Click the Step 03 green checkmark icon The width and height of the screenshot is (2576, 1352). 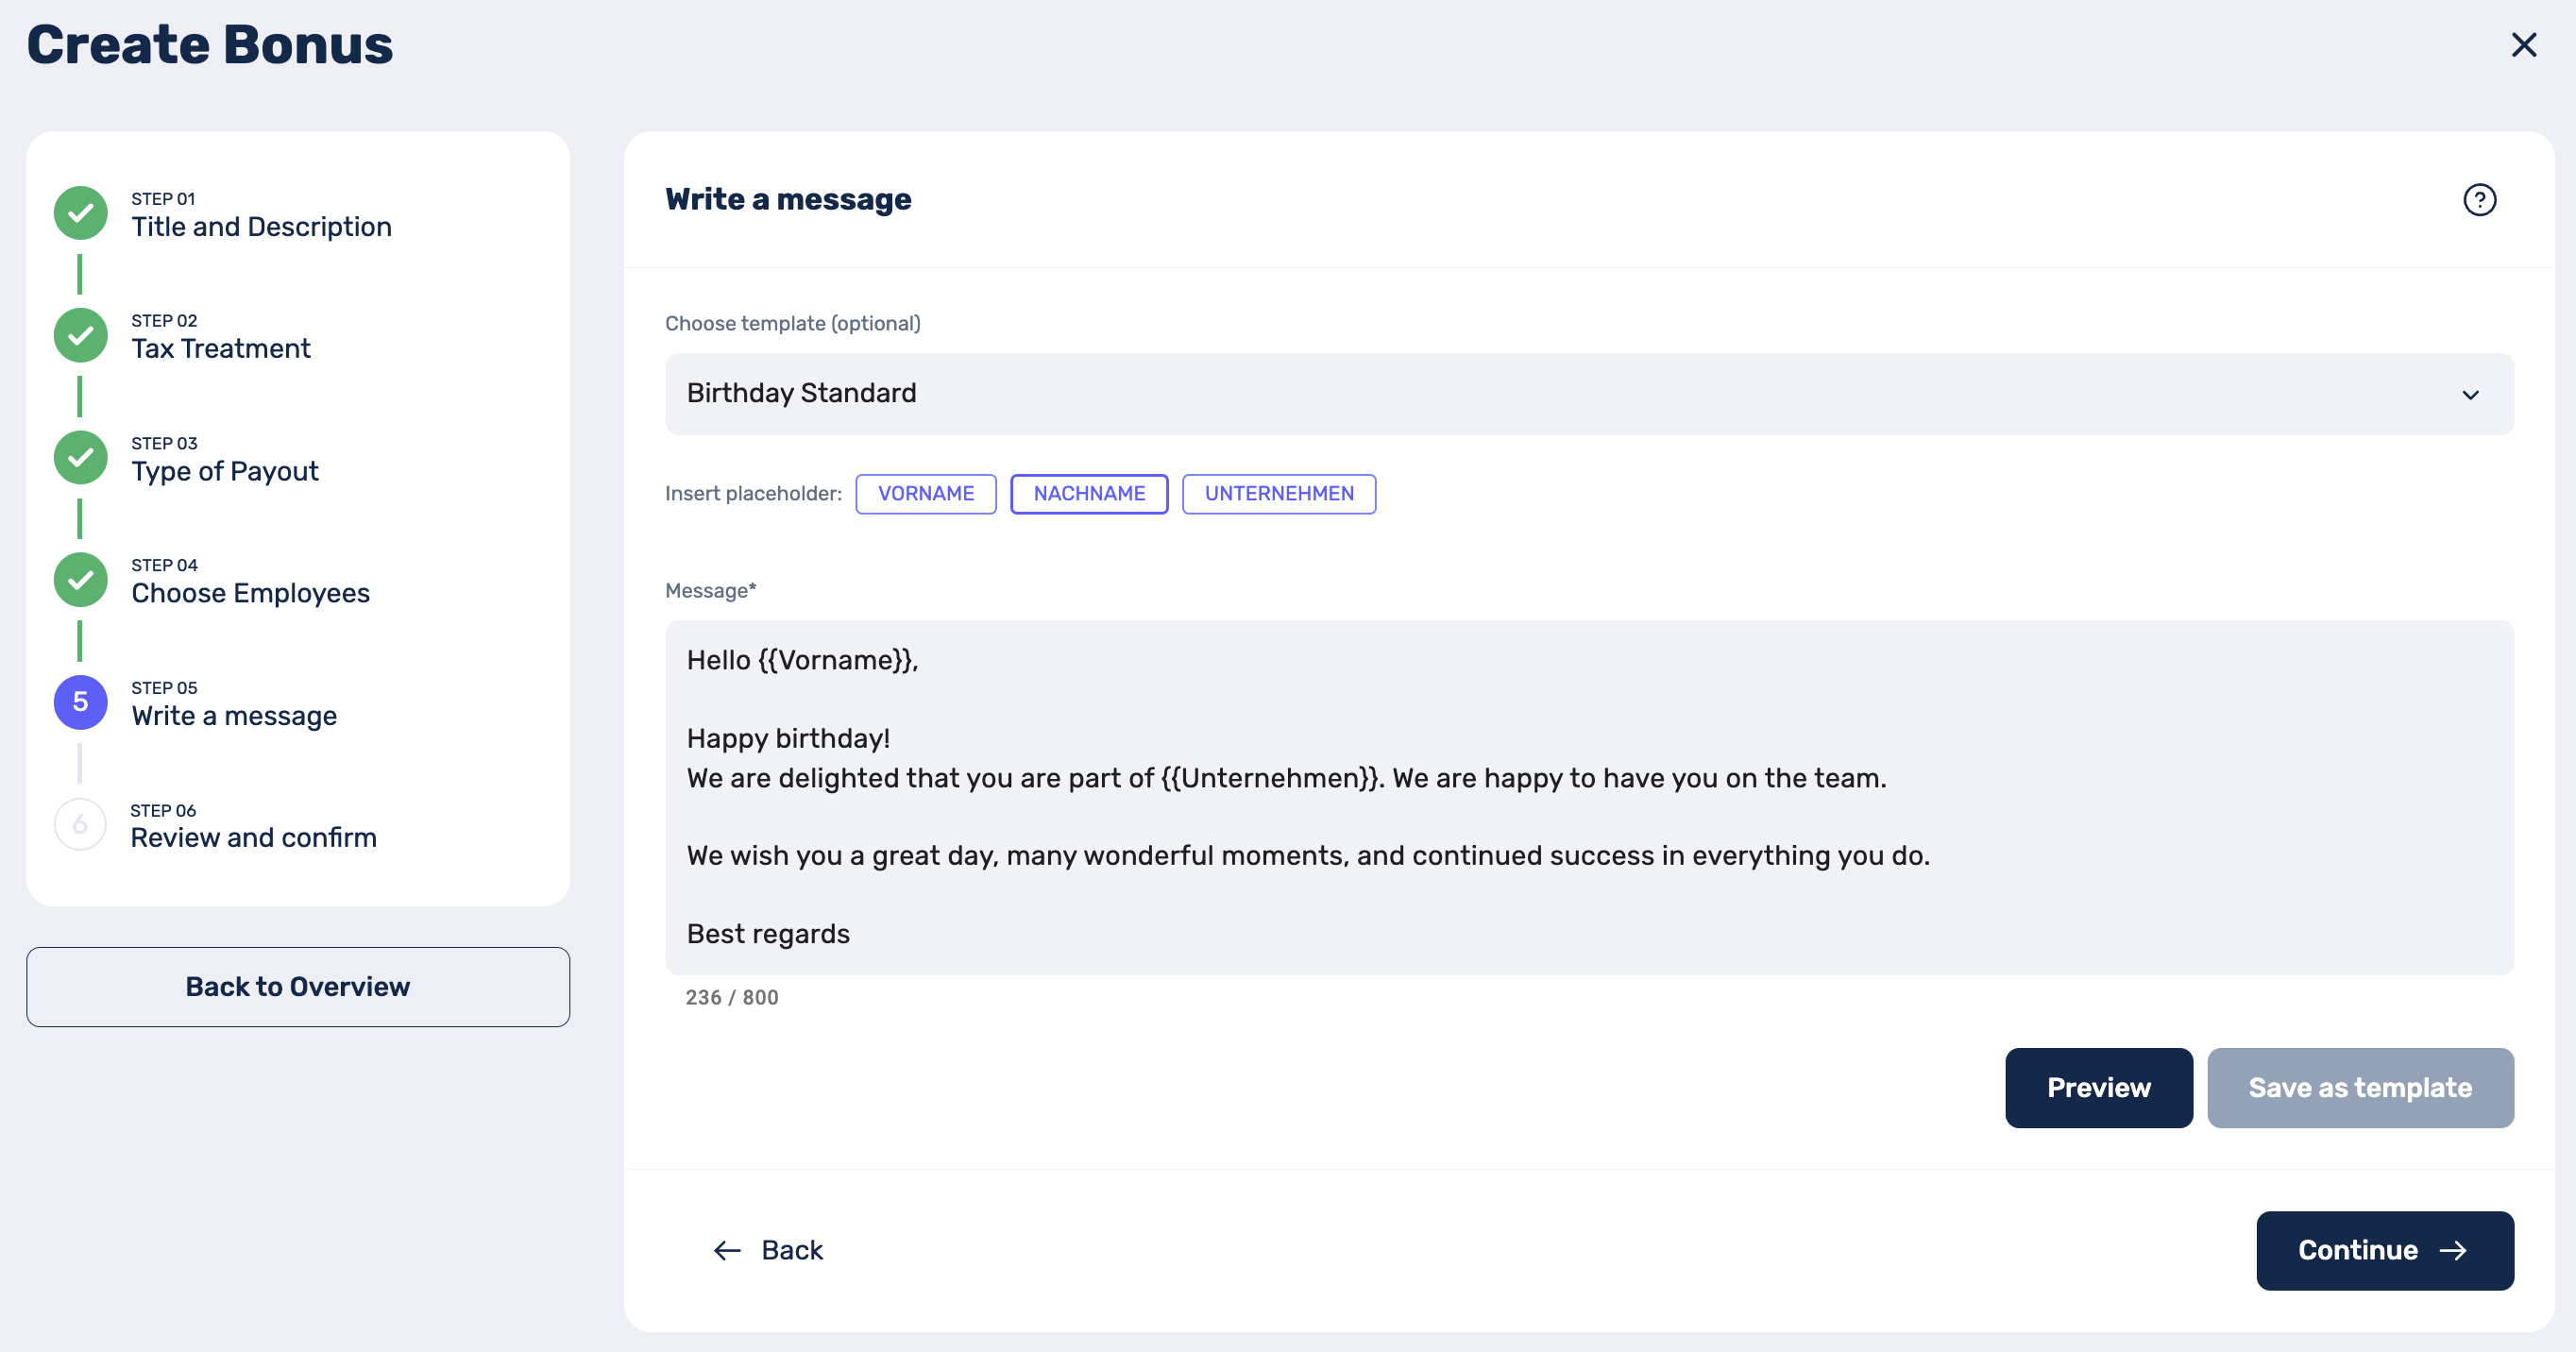click(x=81, y=457)
